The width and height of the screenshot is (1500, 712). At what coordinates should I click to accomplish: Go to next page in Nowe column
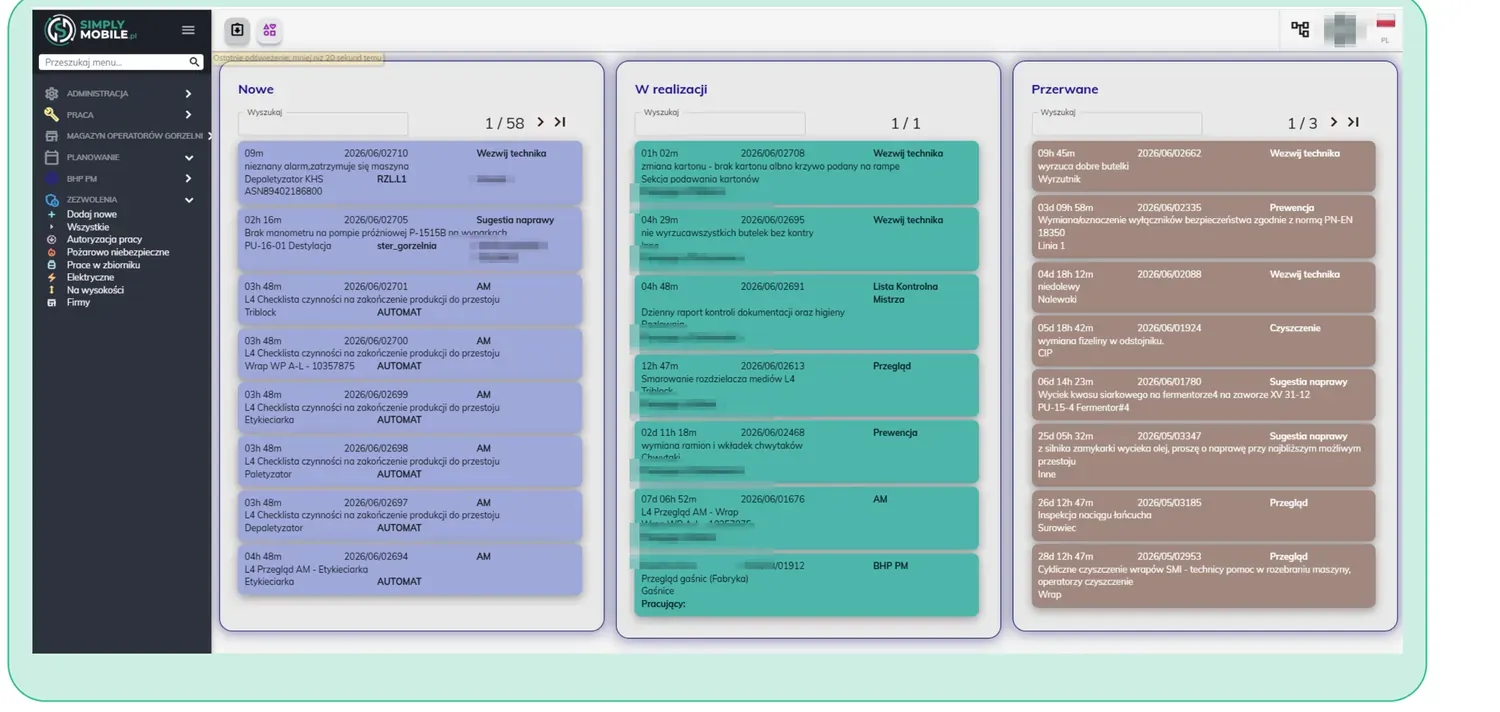pos(540,122)
